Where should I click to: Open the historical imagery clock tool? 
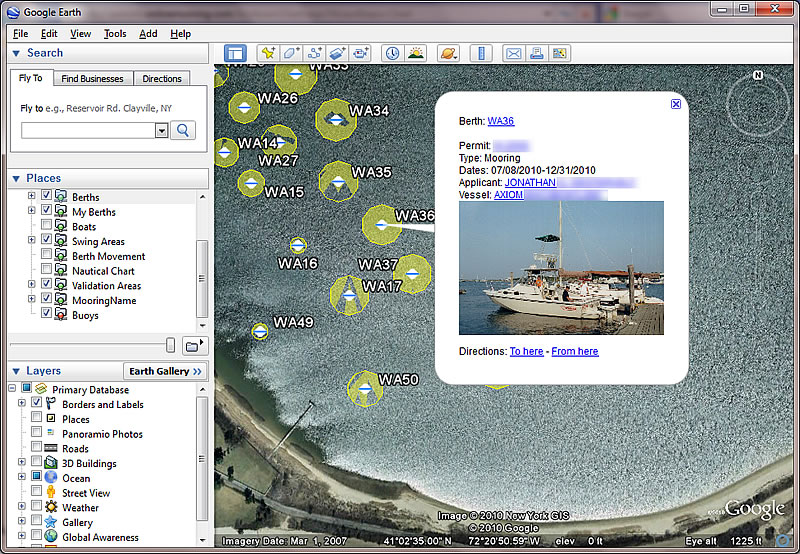point(392,53)
